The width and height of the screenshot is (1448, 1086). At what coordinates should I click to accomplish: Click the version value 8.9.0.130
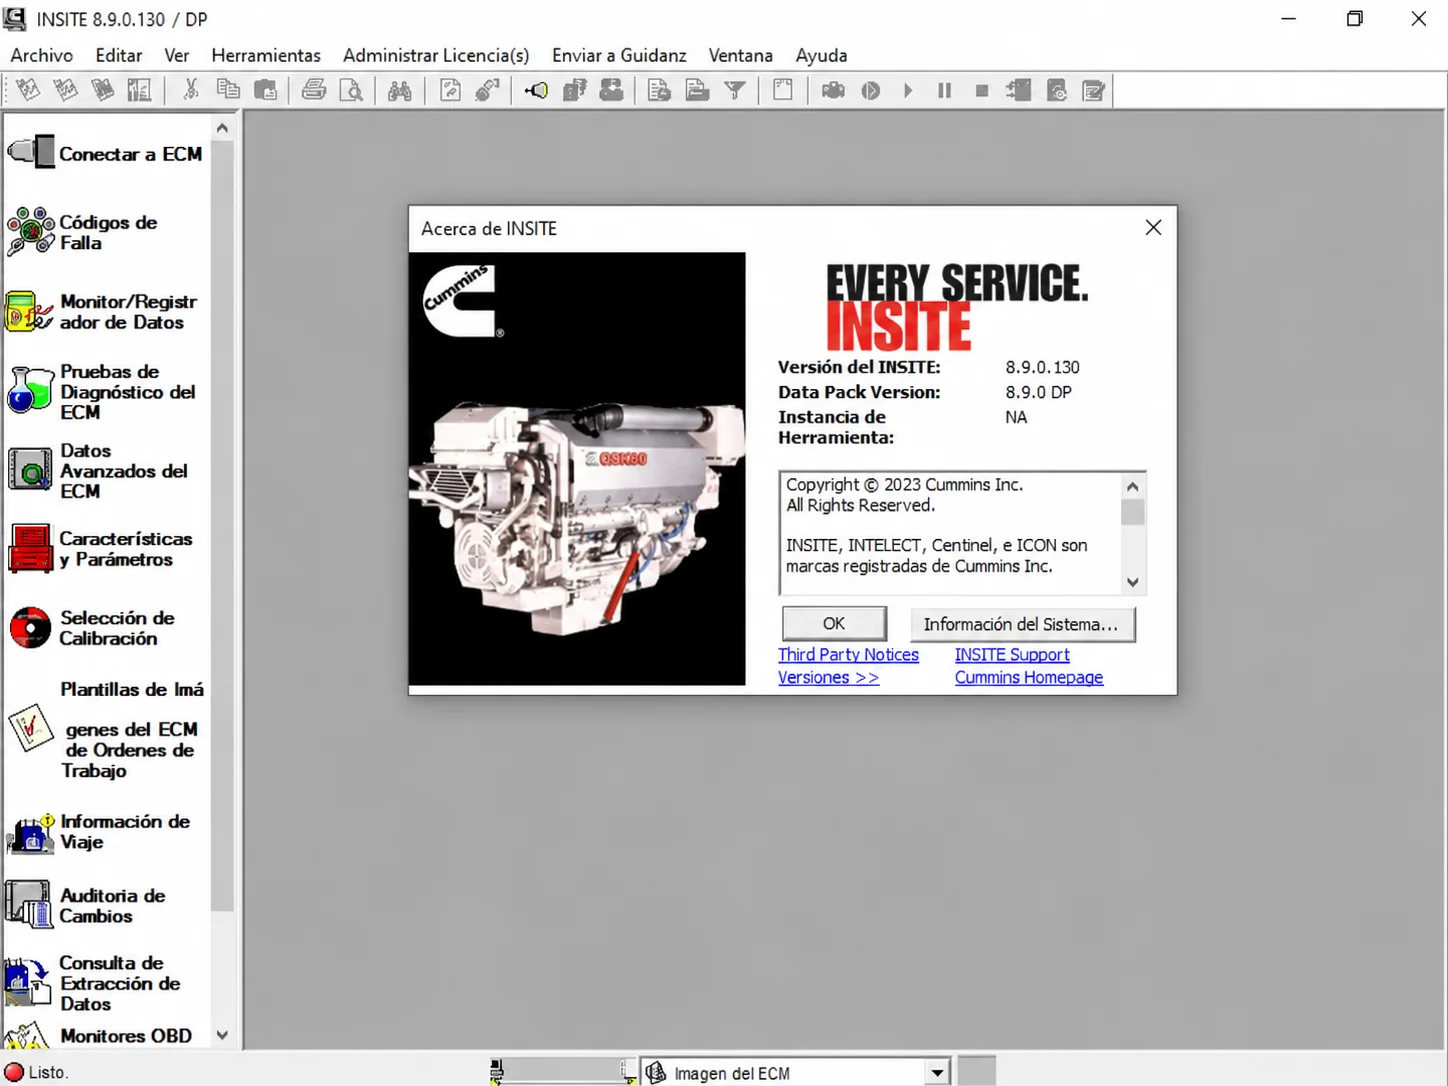pos(1043,367)
